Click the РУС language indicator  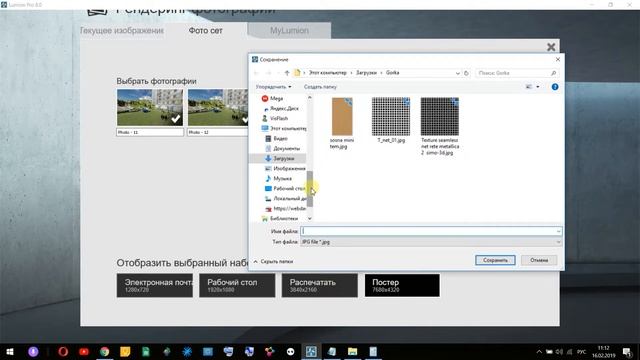tap(582, 352)
